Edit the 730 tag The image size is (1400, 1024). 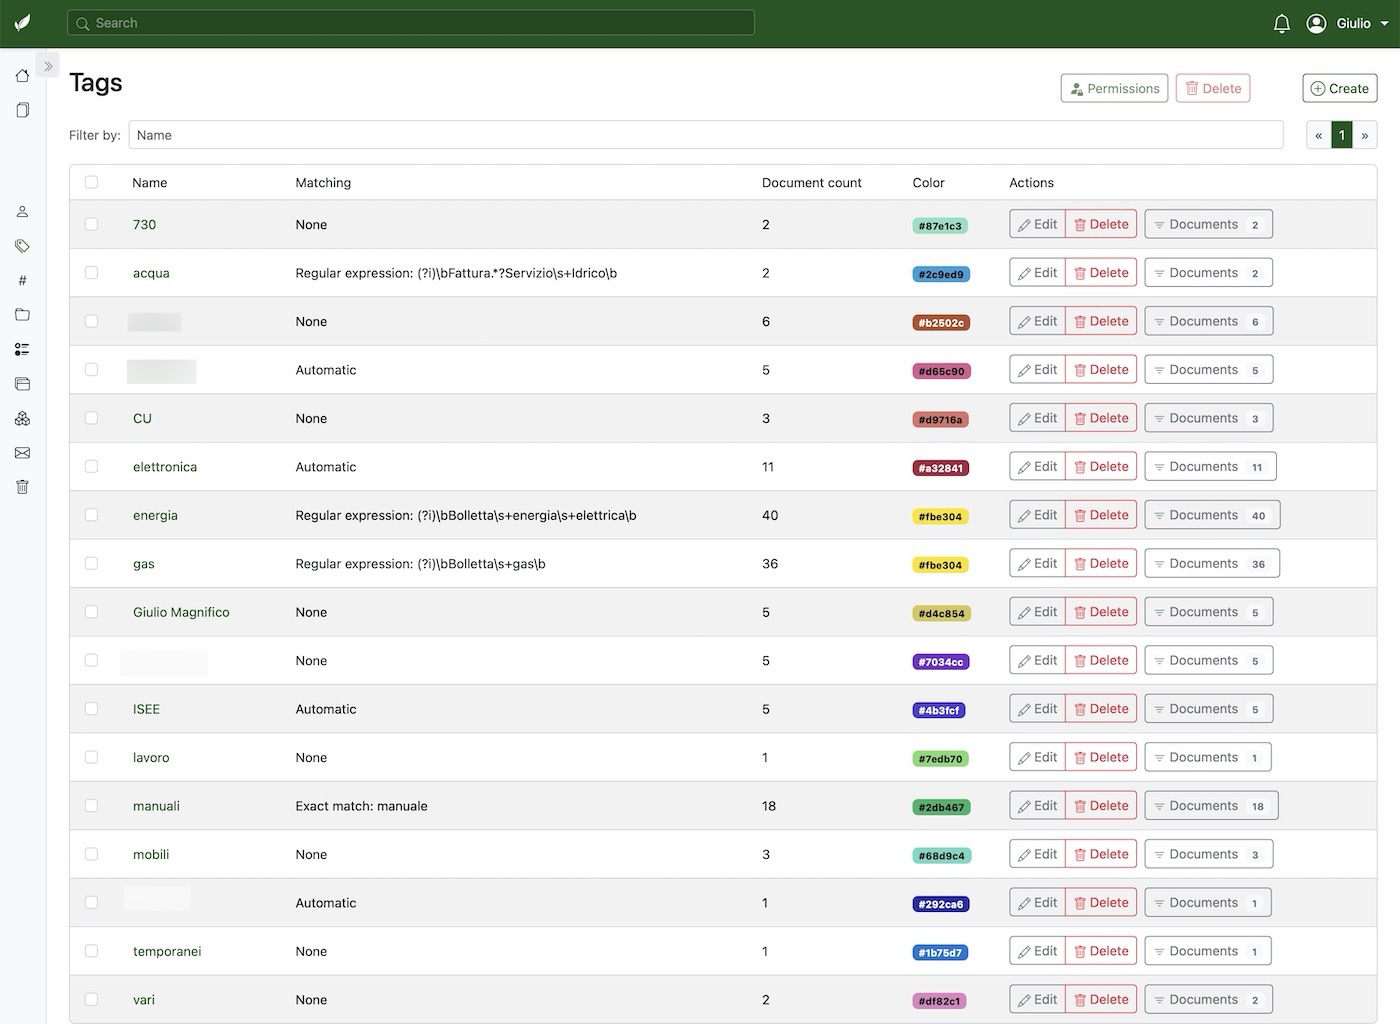pyautogui.click(x=1037, y=224)
